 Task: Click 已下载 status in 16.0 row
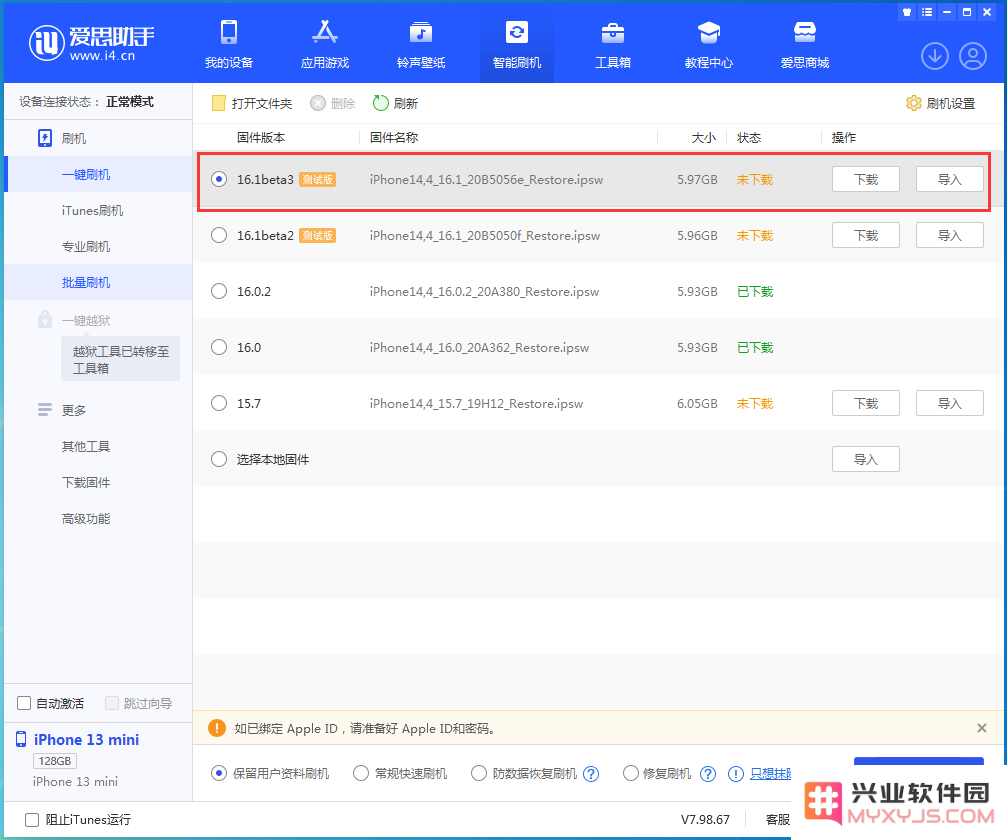(x=755, y=347)
